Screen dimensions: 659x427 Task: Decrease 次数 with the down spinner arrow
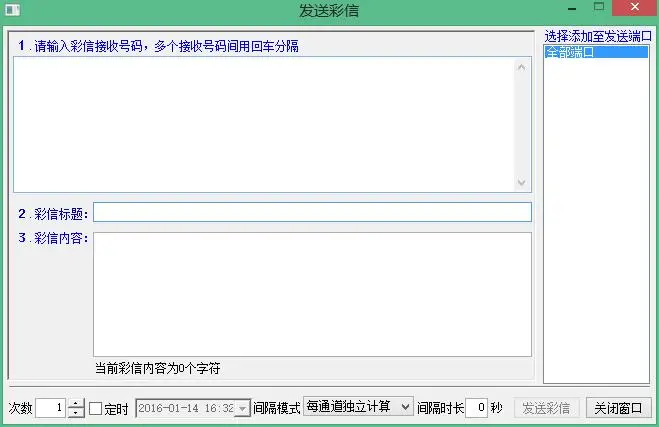[76, 413]
